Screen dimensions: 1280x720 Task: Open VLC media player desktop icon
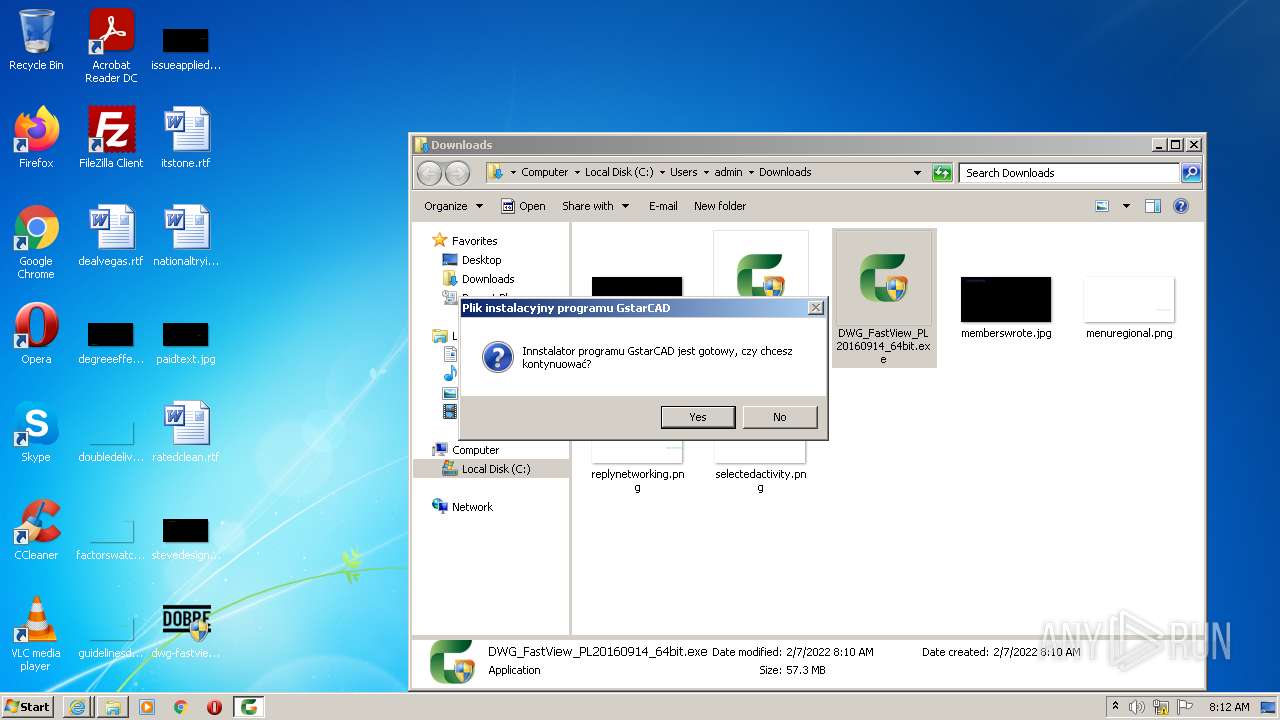36,634
